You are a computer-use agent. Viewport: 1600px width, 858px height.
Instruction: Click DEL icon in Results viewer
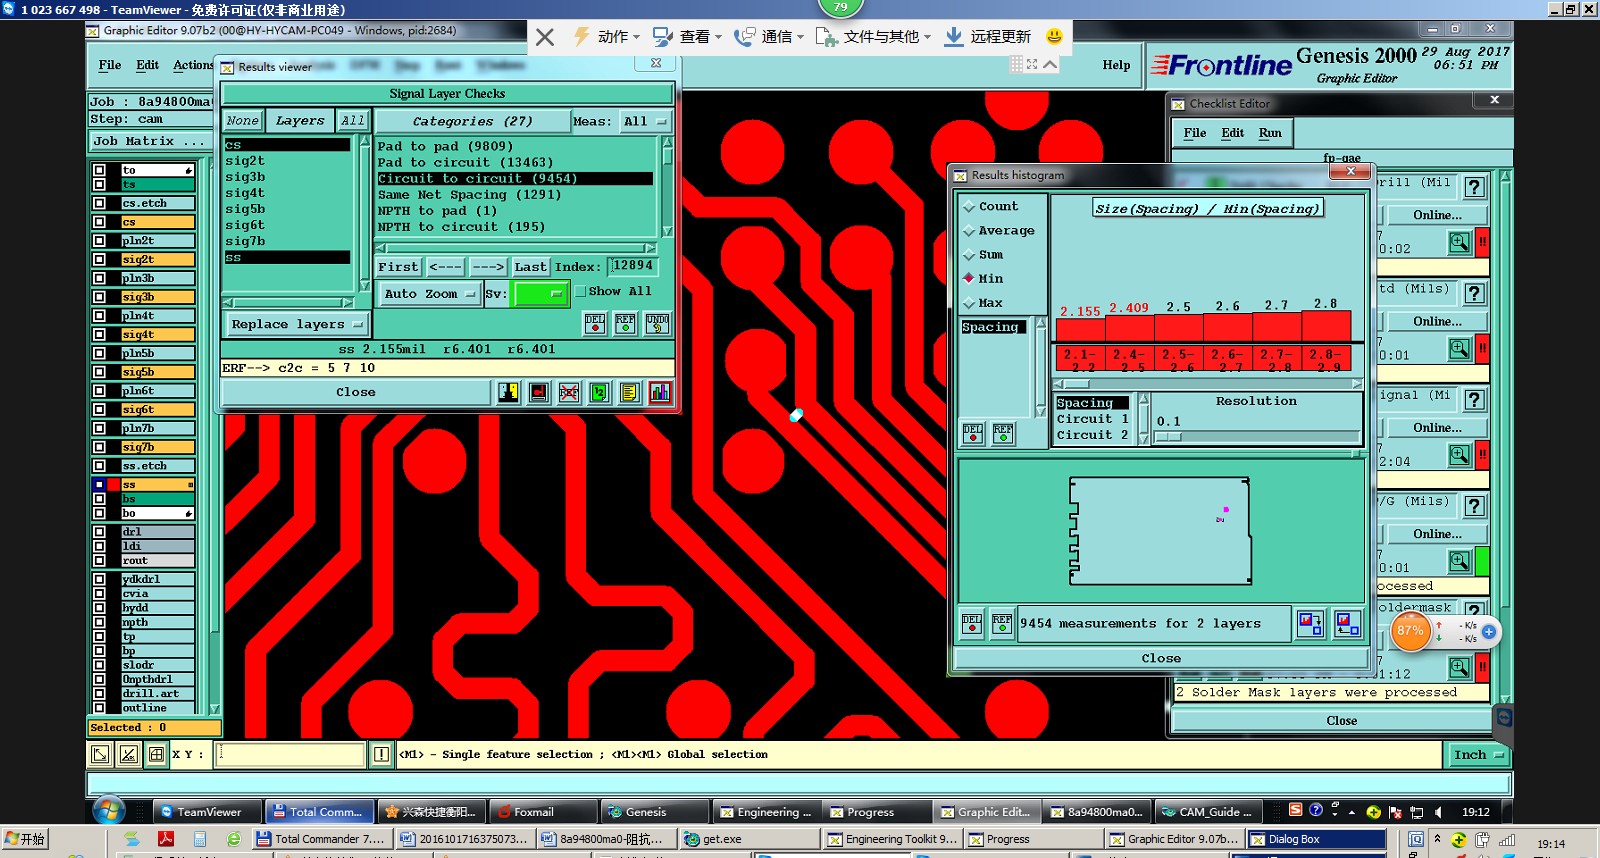[595, 324]
